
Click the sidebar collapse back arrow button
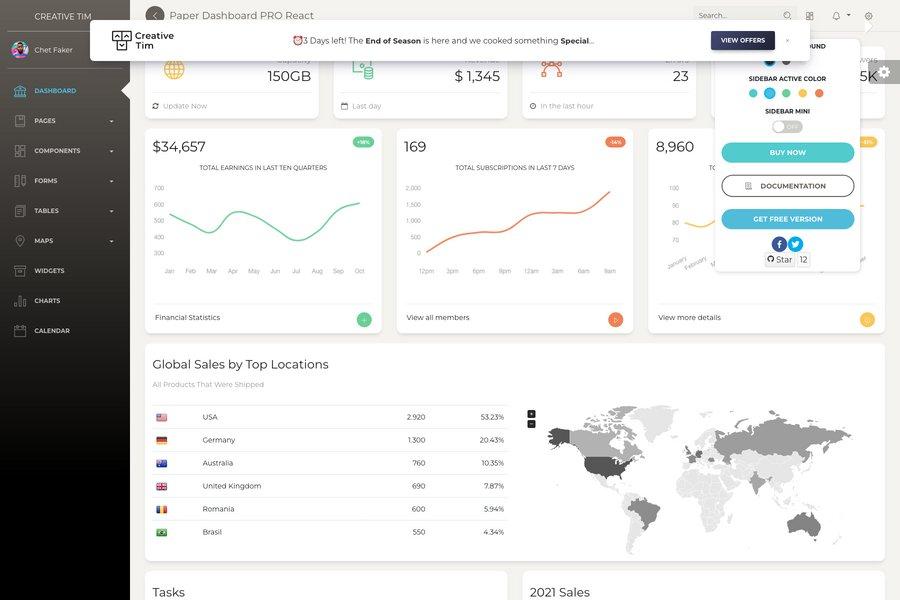[x=155, y=15]
